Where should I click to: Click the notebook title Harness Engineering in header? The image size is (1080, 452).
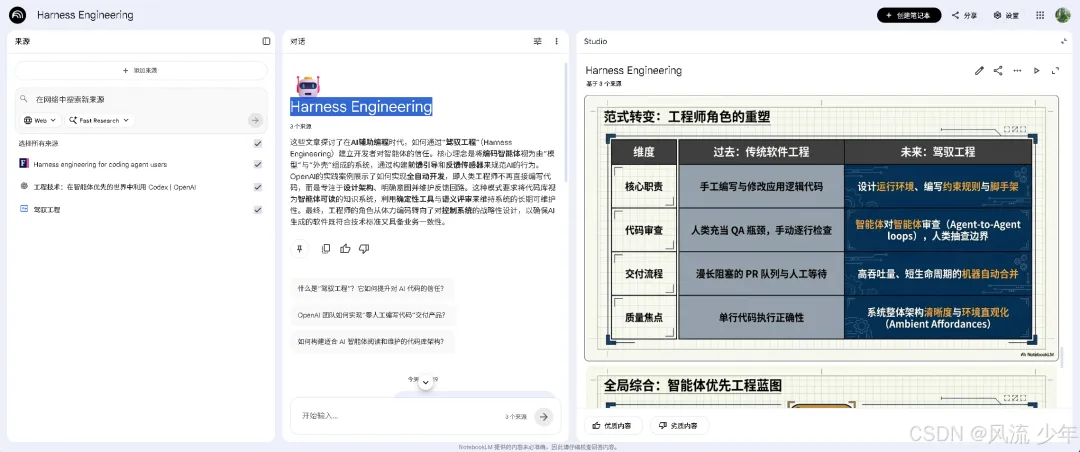point(85,15)
